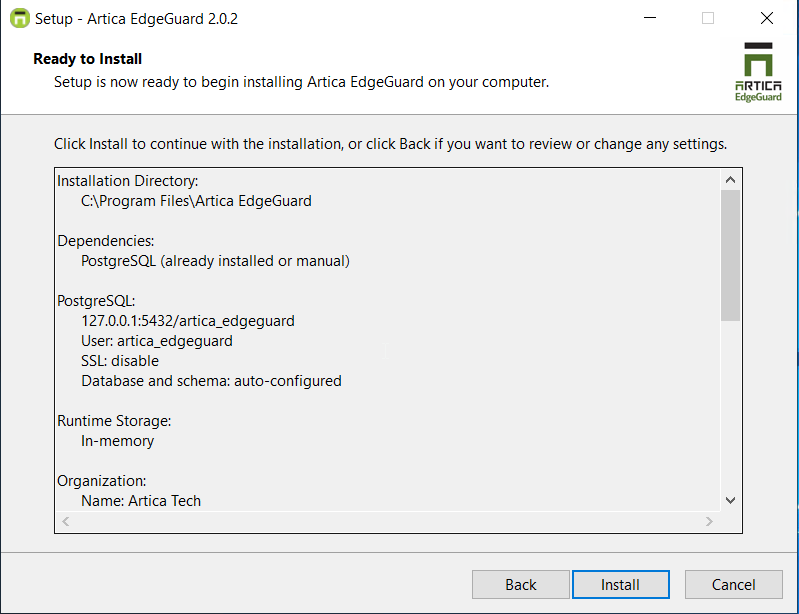Click the Install button
The width and height of the screenshot is (799, 614).
(x=620, y=584)
